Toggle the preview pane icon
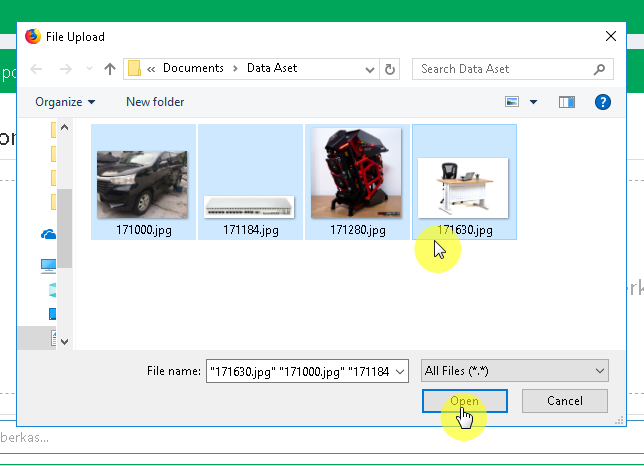Viewport: 644px width, 466px height. point(567,102)
